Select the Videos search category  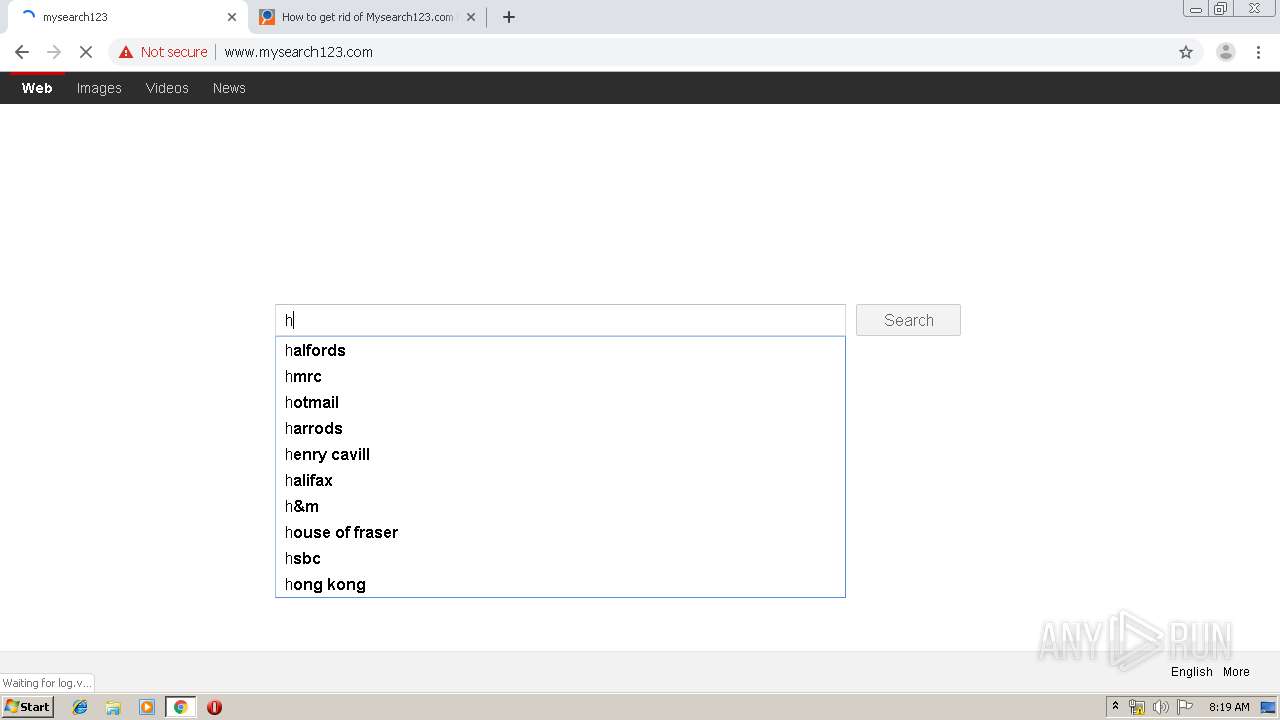[167, 88]
